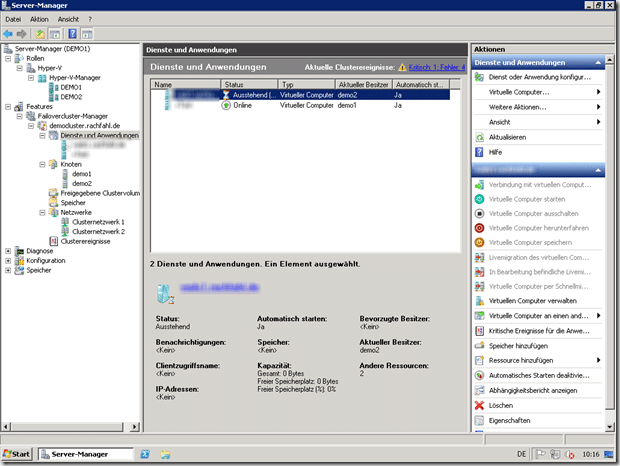Screen dimensions: 620x466
Task: Select Clusternetzwerk 1 in tree
Action: [98, 222]
